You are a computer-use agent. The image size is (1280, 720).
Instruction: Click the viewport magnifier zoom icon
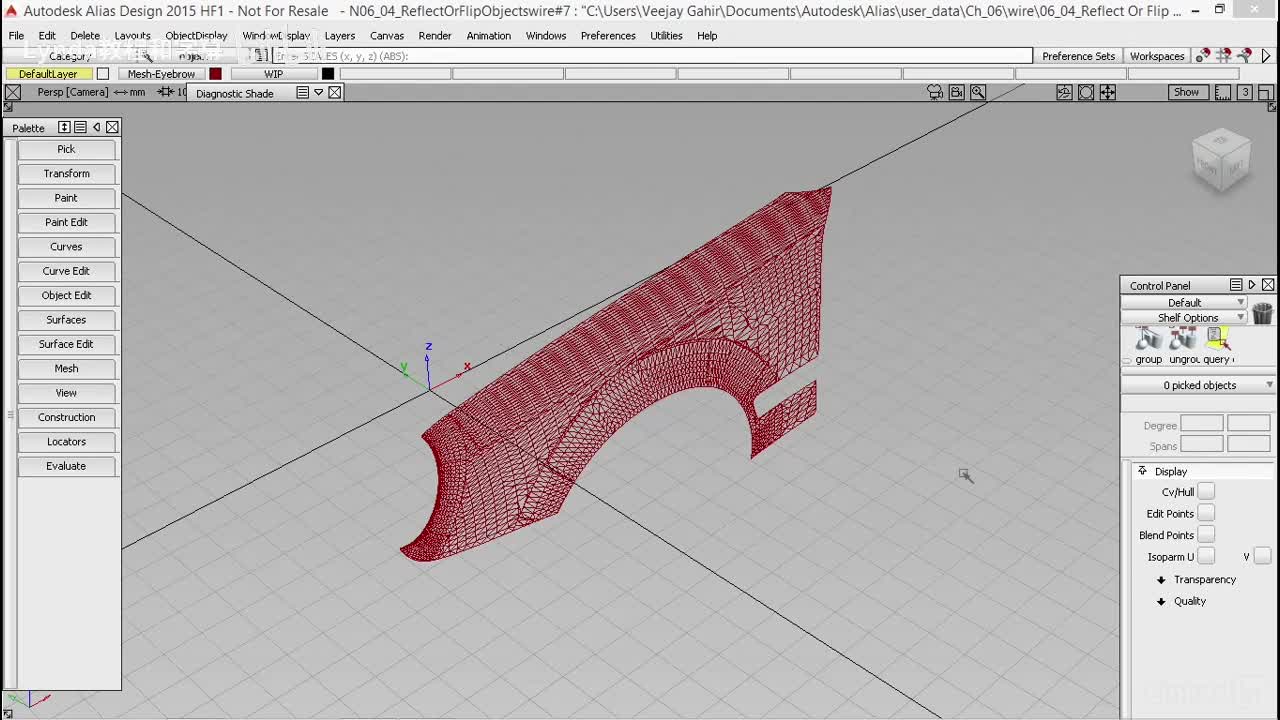(x=978, y=92)
